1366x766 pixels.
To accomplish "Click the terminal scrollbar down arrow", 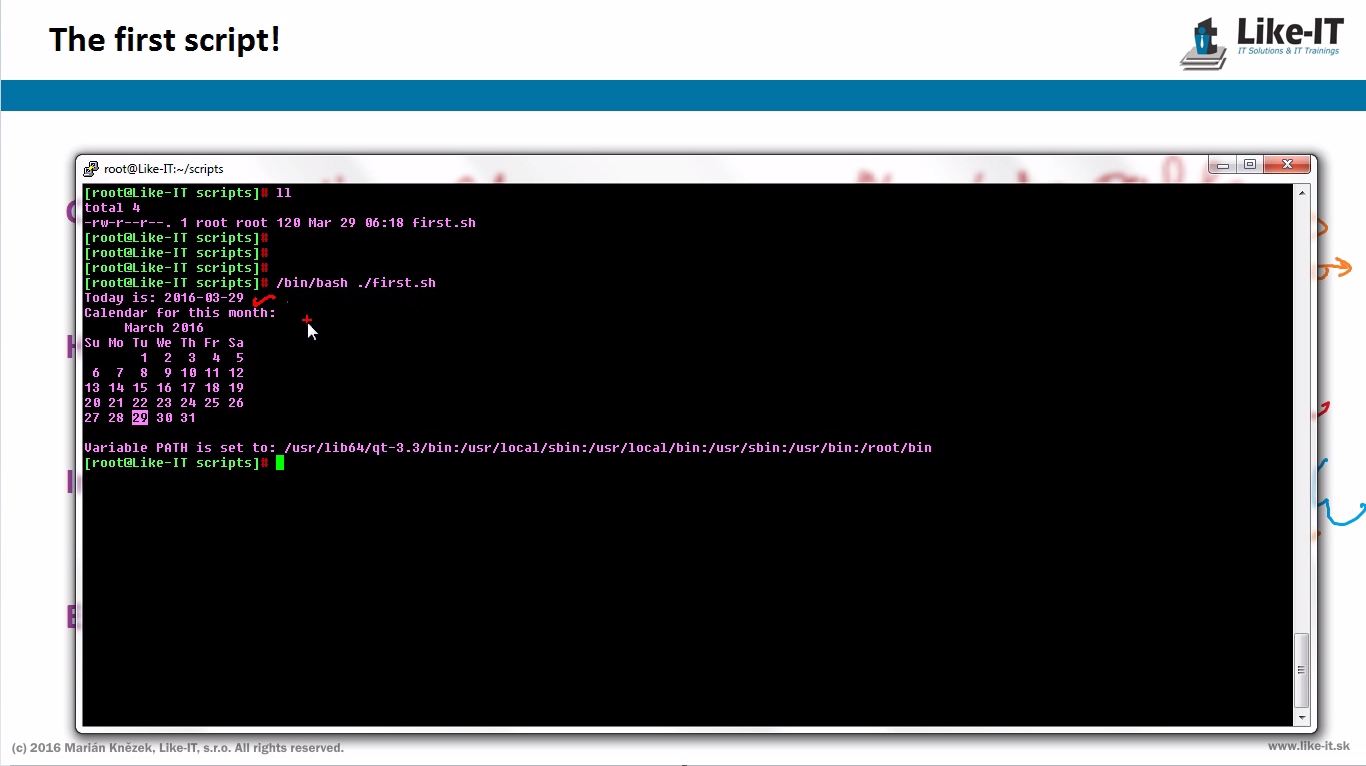I will click(1301, 717).
